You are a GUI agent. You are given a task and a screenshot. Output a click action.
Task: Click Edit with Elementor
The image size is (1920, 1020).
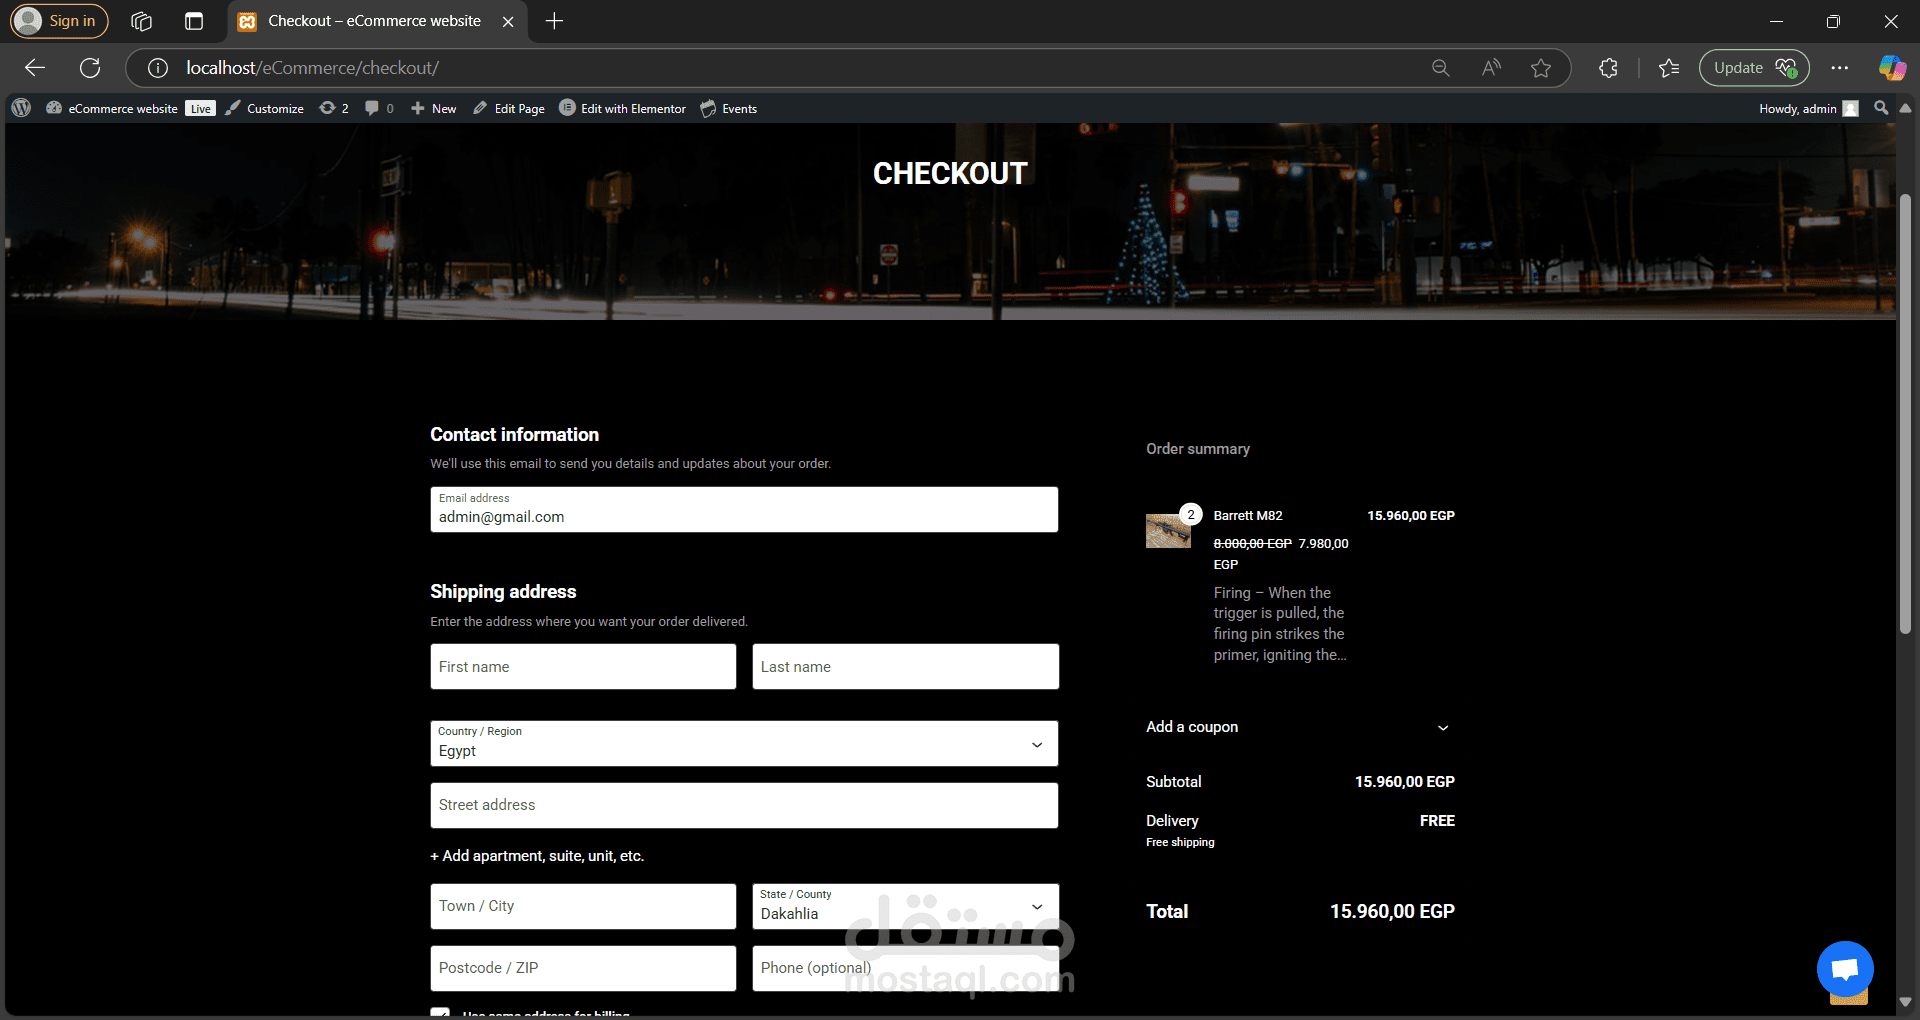pos(623,108)
